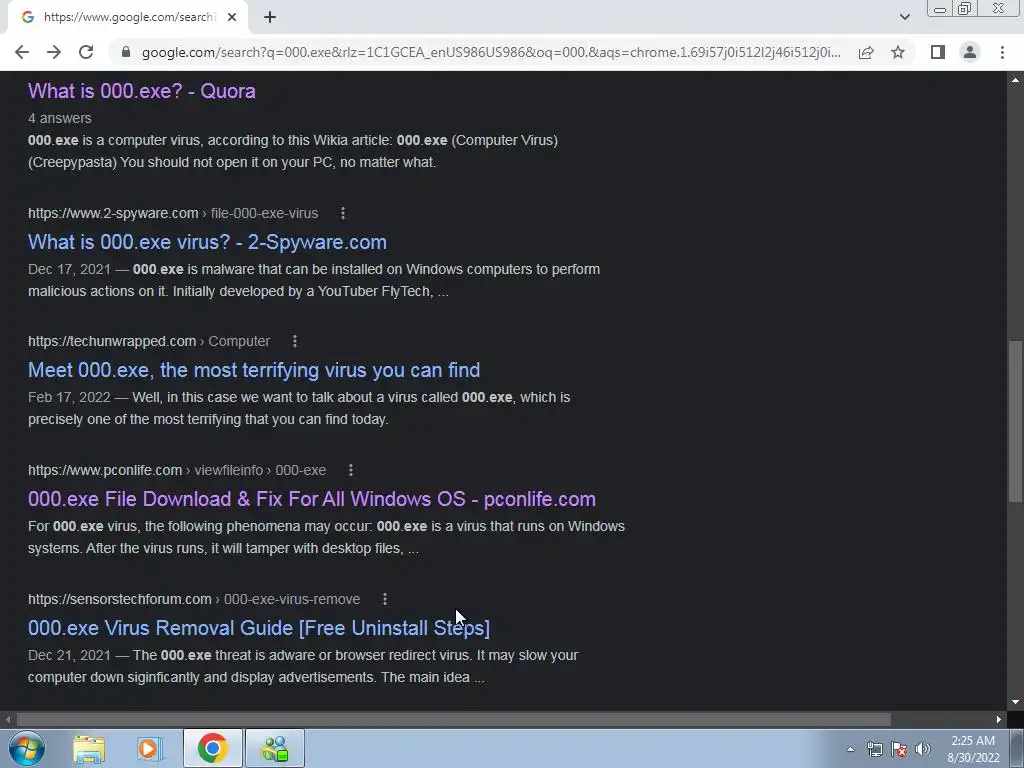Viewport: 1024px width, 768px height.
Task: Open the Action Center flag icon
Action: 899,749
